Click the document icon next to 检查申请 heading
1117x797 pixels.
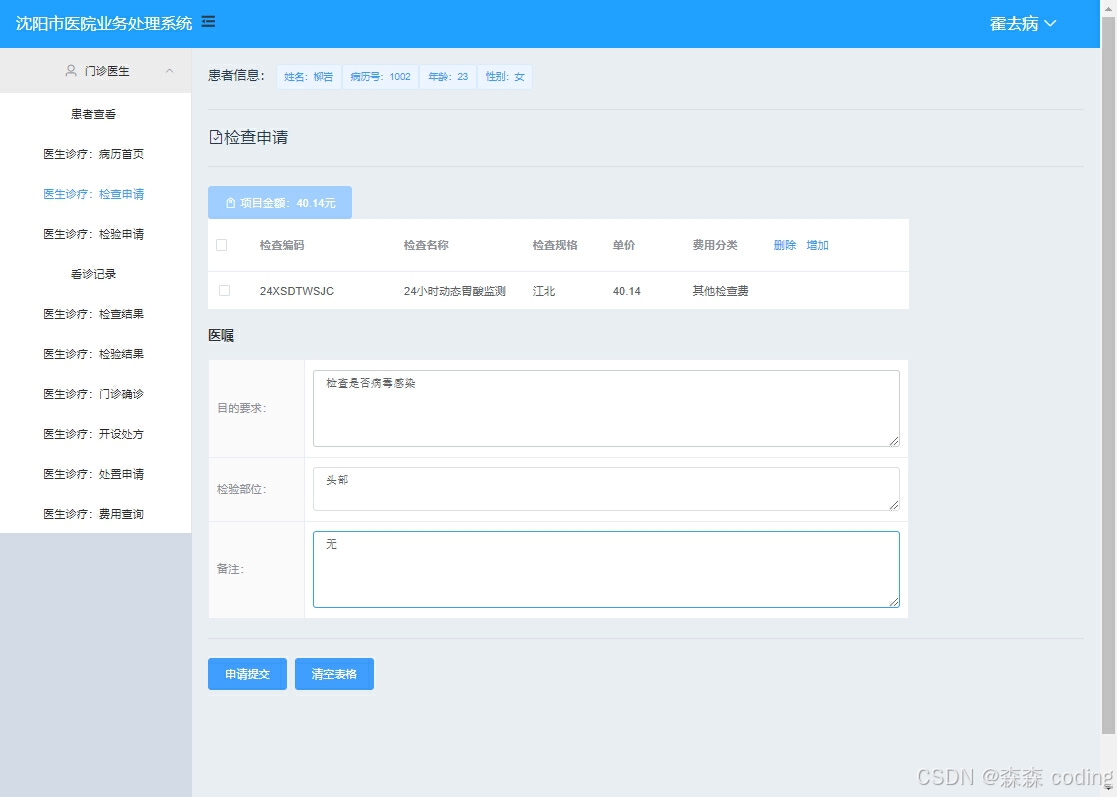pos(214,138)
